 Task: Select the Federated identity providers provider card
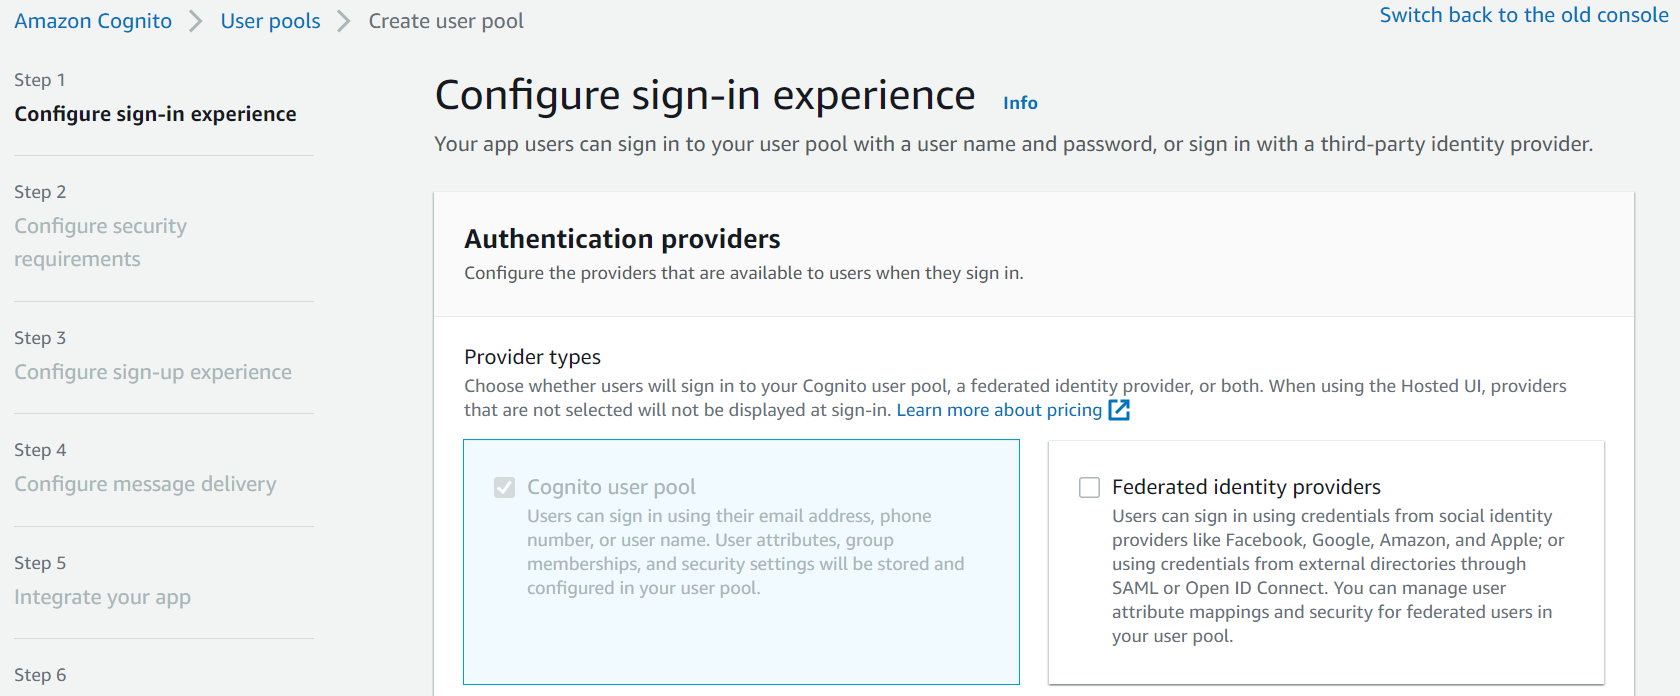1326,562
